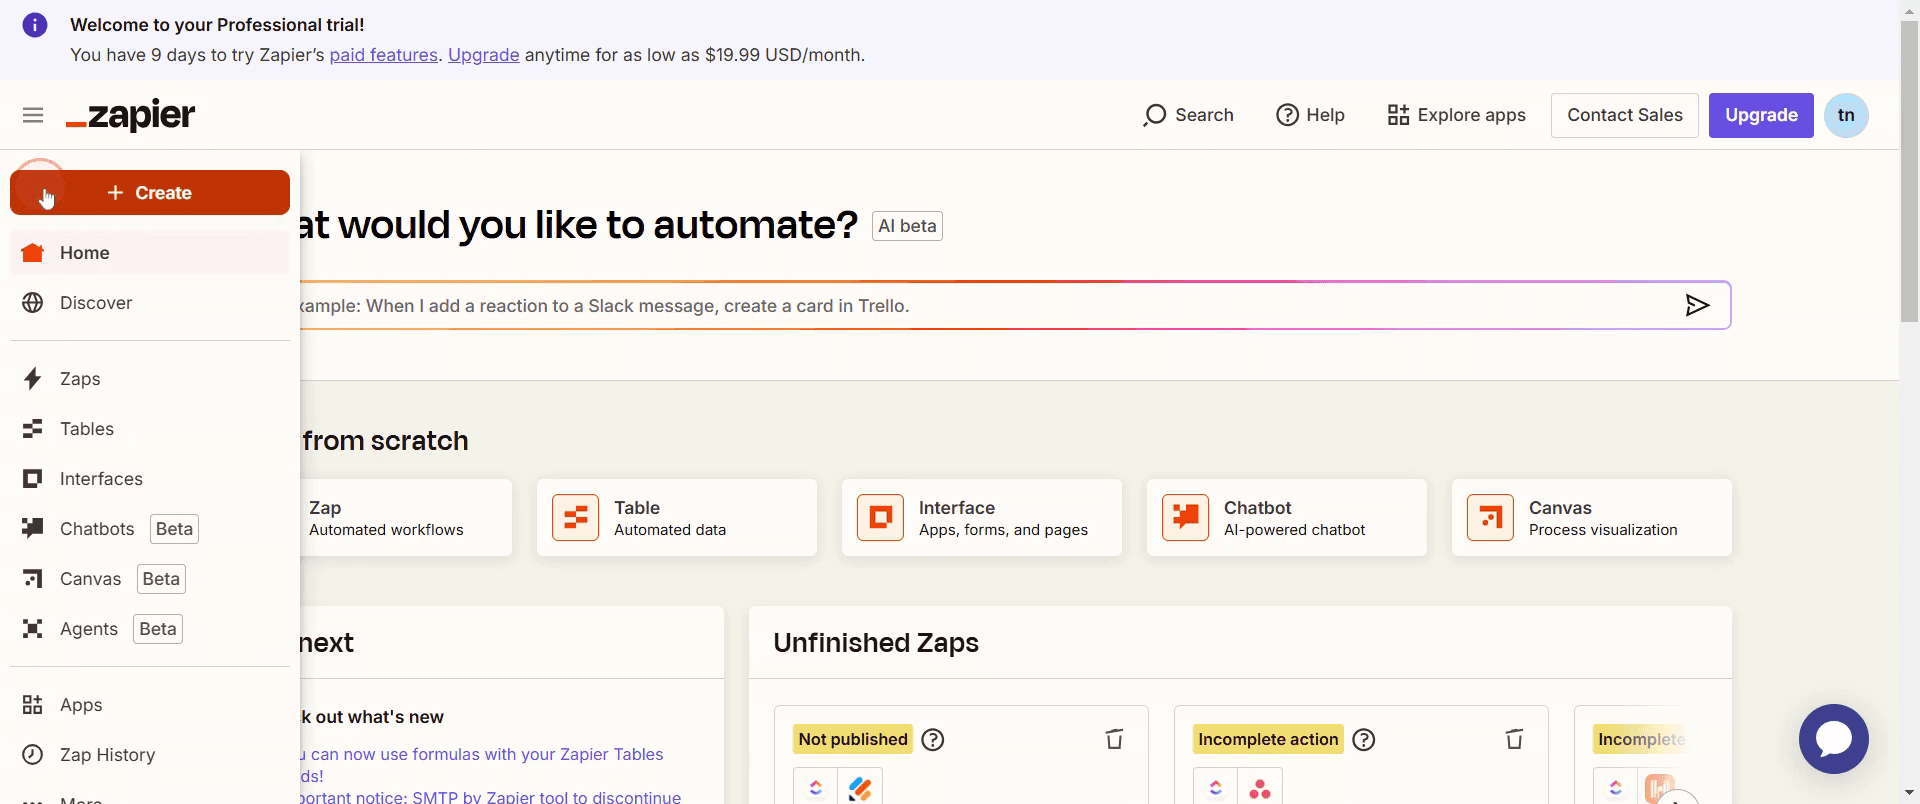1920x804 pixels.
Task: Click the Home house icon
Action: click(33, 253)
